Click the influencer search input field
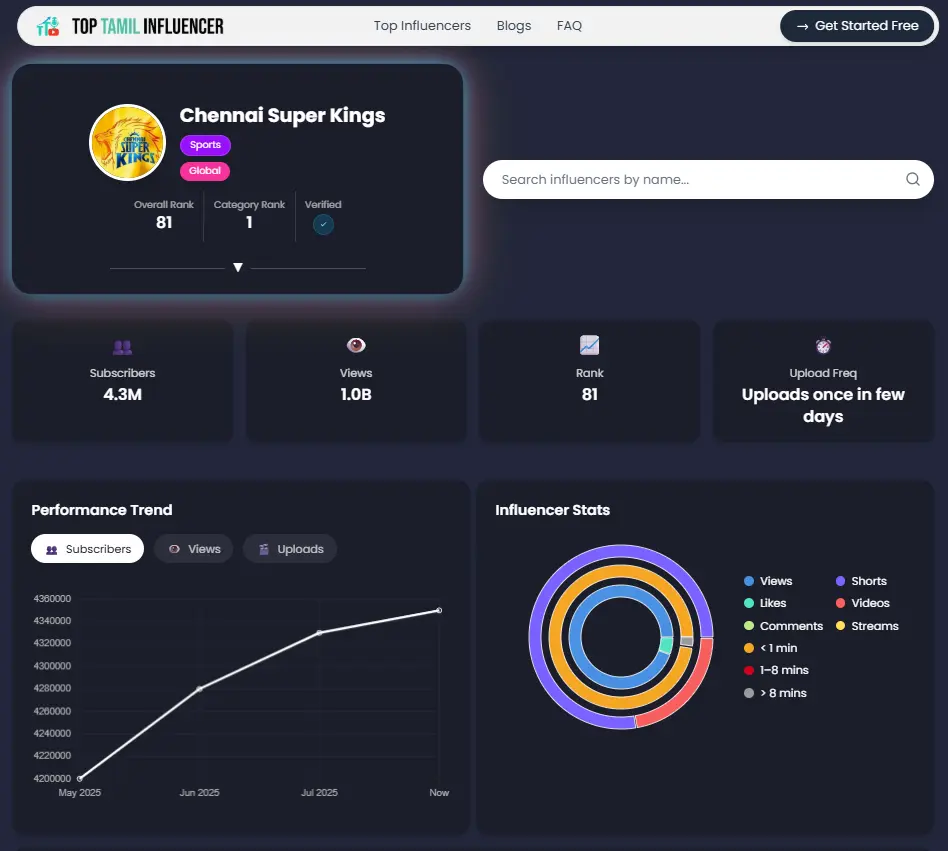This screenshot has height=851, width=948. click(x=690, y=179)
